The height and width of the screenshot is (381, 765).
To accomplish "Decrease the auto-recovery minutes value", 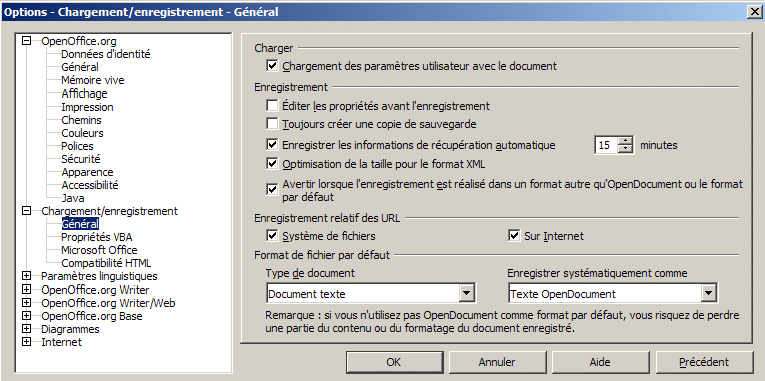I will click(625, 149).
